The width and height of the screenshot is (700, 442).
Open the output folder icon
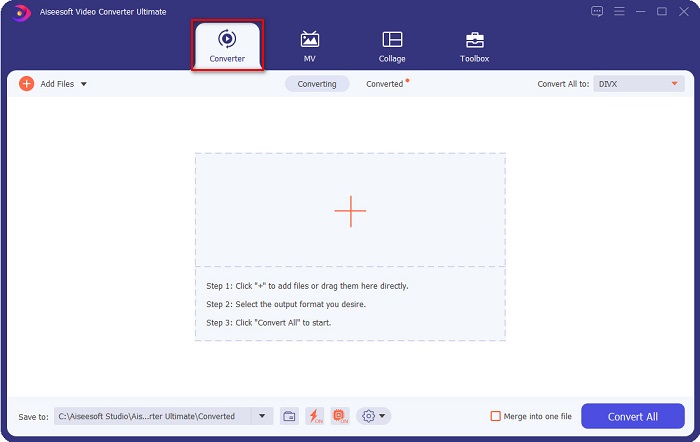pos(289,416)
